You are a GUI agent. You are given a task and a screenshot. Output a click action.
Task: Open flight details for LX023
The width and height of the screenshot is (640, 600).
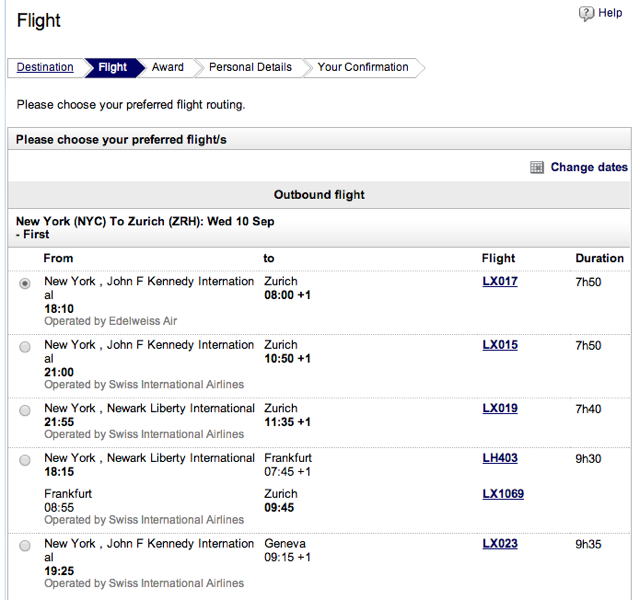click(500, 544)
